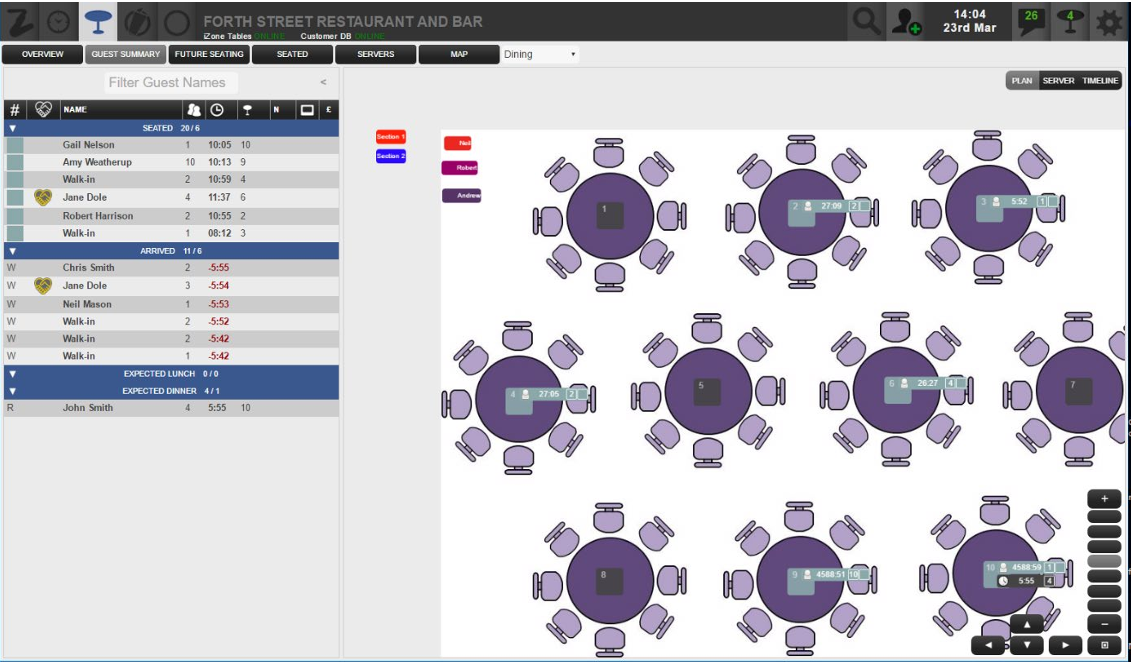
Task: Open settings gear icon
Action: pos(1109,22)
